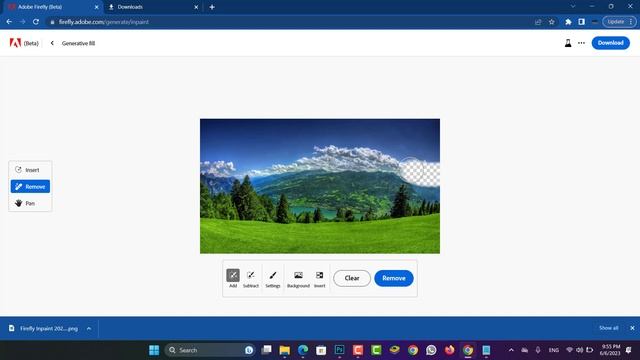Open a new browser tab
This screenshot has height=360, width=640.
[x=212, y=7]
